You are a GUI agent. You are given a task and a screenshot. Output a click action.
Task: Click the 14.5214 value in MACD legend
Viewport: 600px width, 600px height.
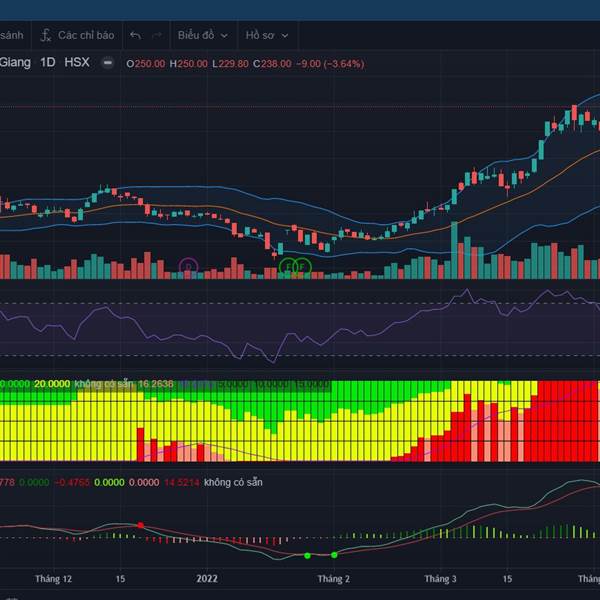click(x=179, y=483)
